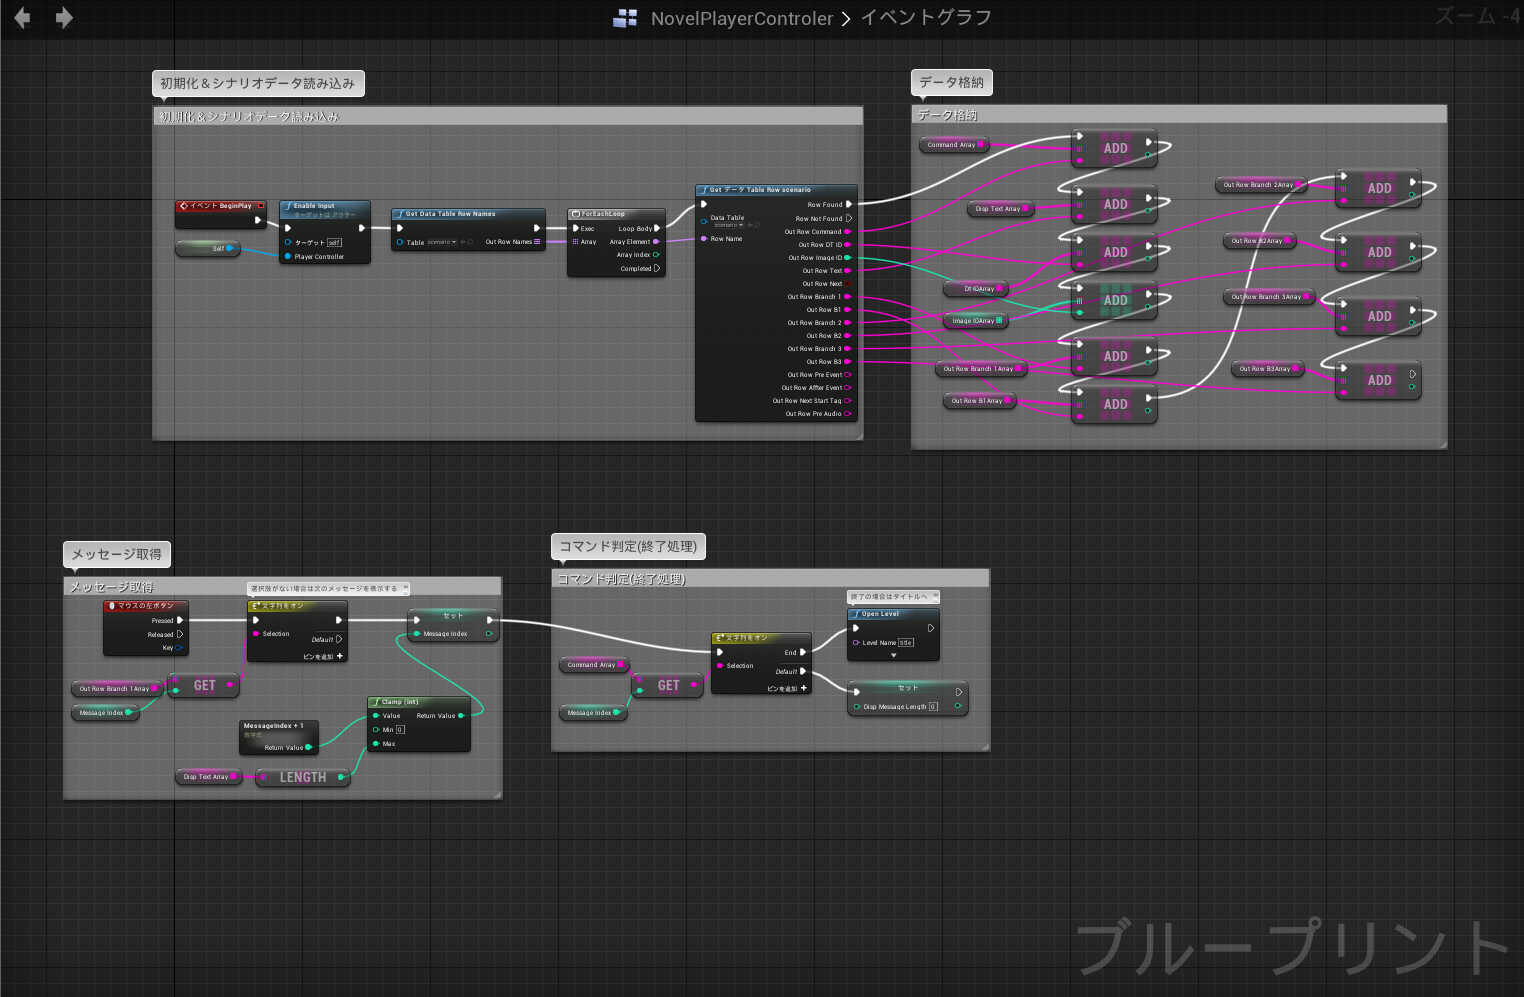Click the データ格納 comment bubble label
Image resolution: width=1524 pixels, height=997 pixels.
[951, 82]
